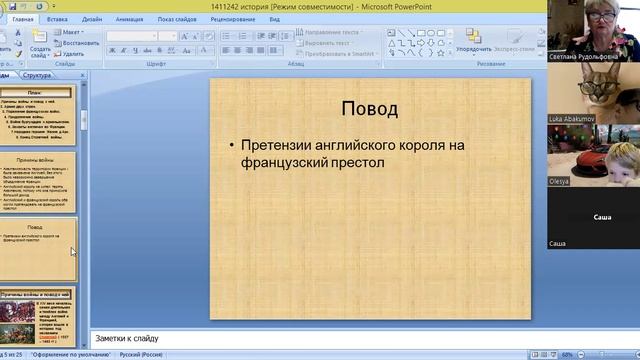Open the Рецензирование ribbon tab
The height and width of the screenshot is (360, 640).
pyautogui.click(x=233, y=19)
